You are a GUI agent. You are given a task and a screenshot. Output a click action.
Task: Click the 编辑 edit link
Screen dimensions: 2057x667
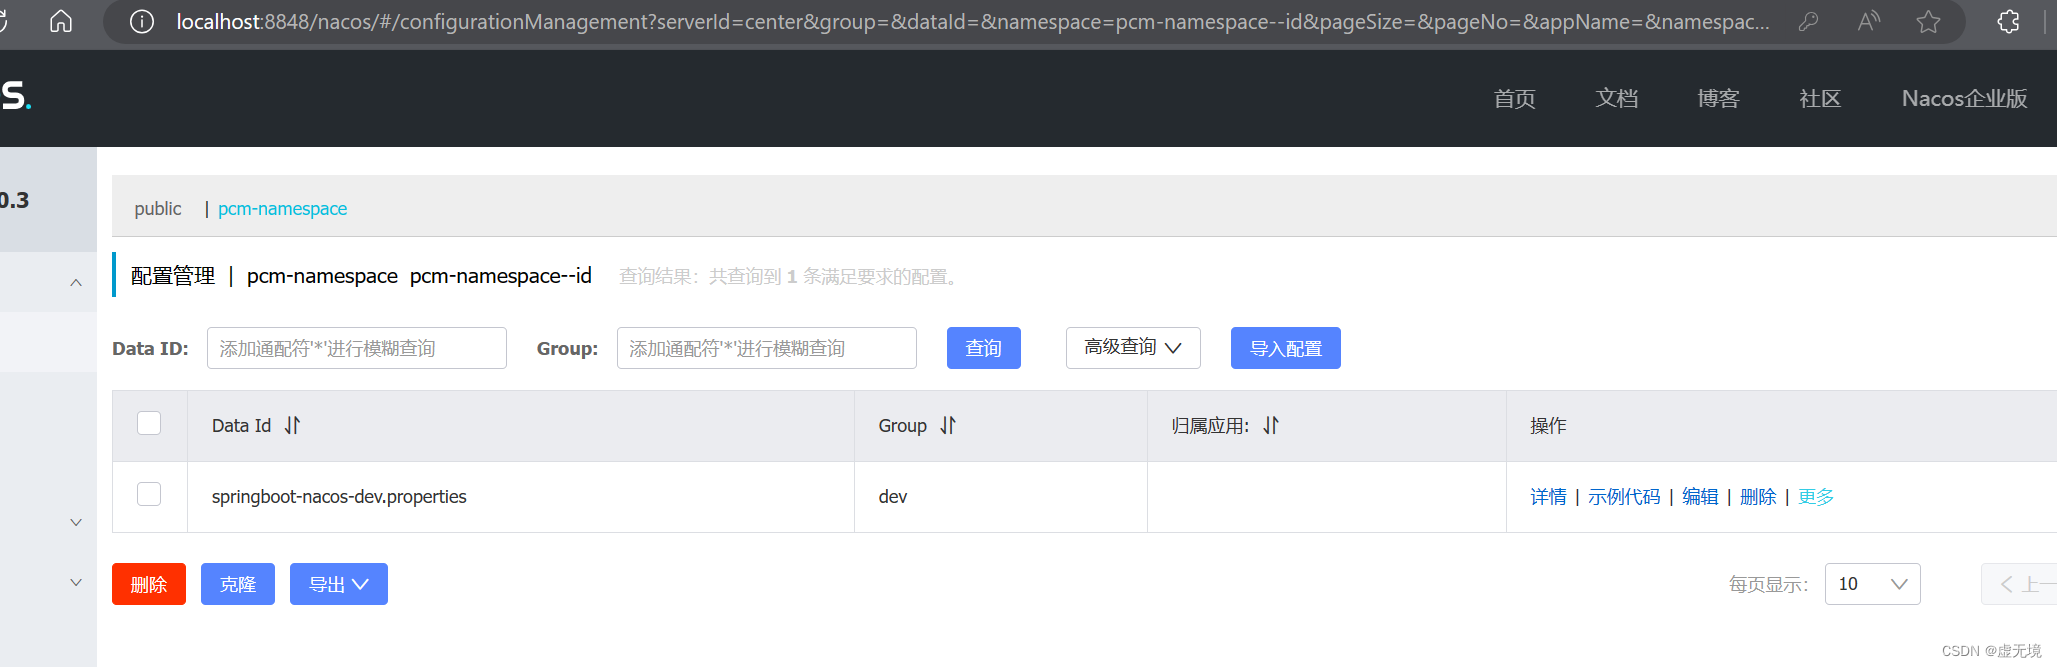[x=1700, y=497]
